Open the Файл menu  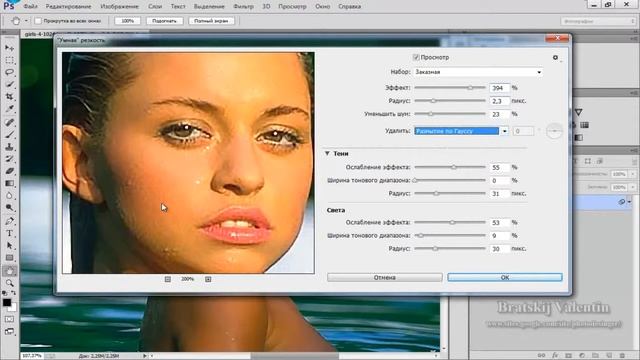click(30, 7)
